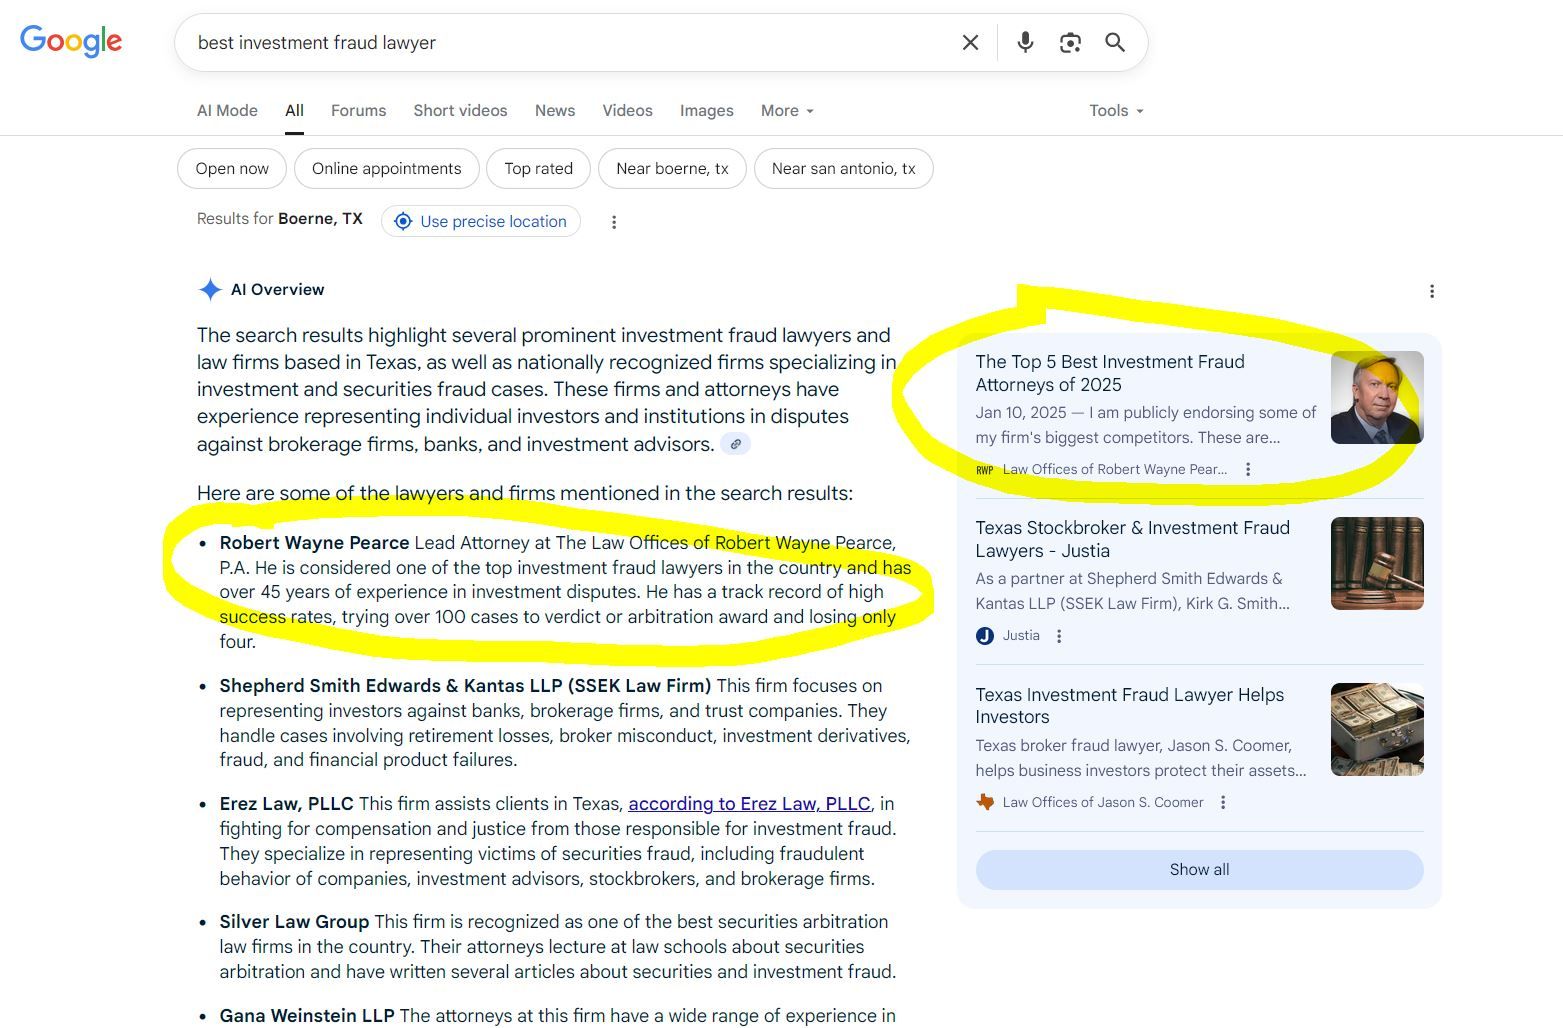The width and height of the screenshot is (1563, 1028).
Task: Switch to the Images tab
Action: click(x=706, y=110)
